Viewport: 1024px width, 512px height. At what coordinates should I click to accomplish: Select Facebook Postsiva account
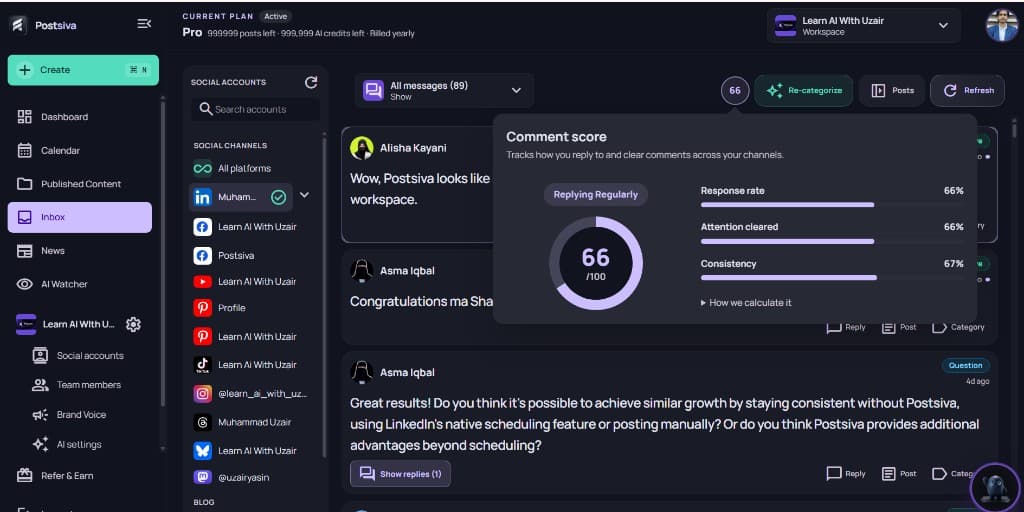coord(236,255)
